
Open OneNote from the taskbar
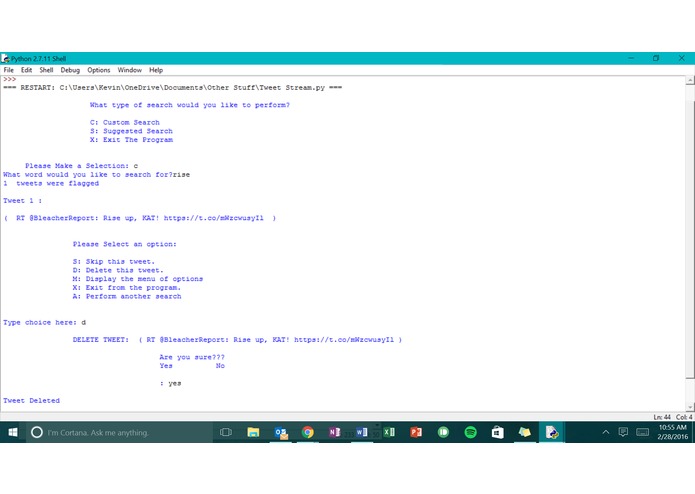tap(335, 432)
